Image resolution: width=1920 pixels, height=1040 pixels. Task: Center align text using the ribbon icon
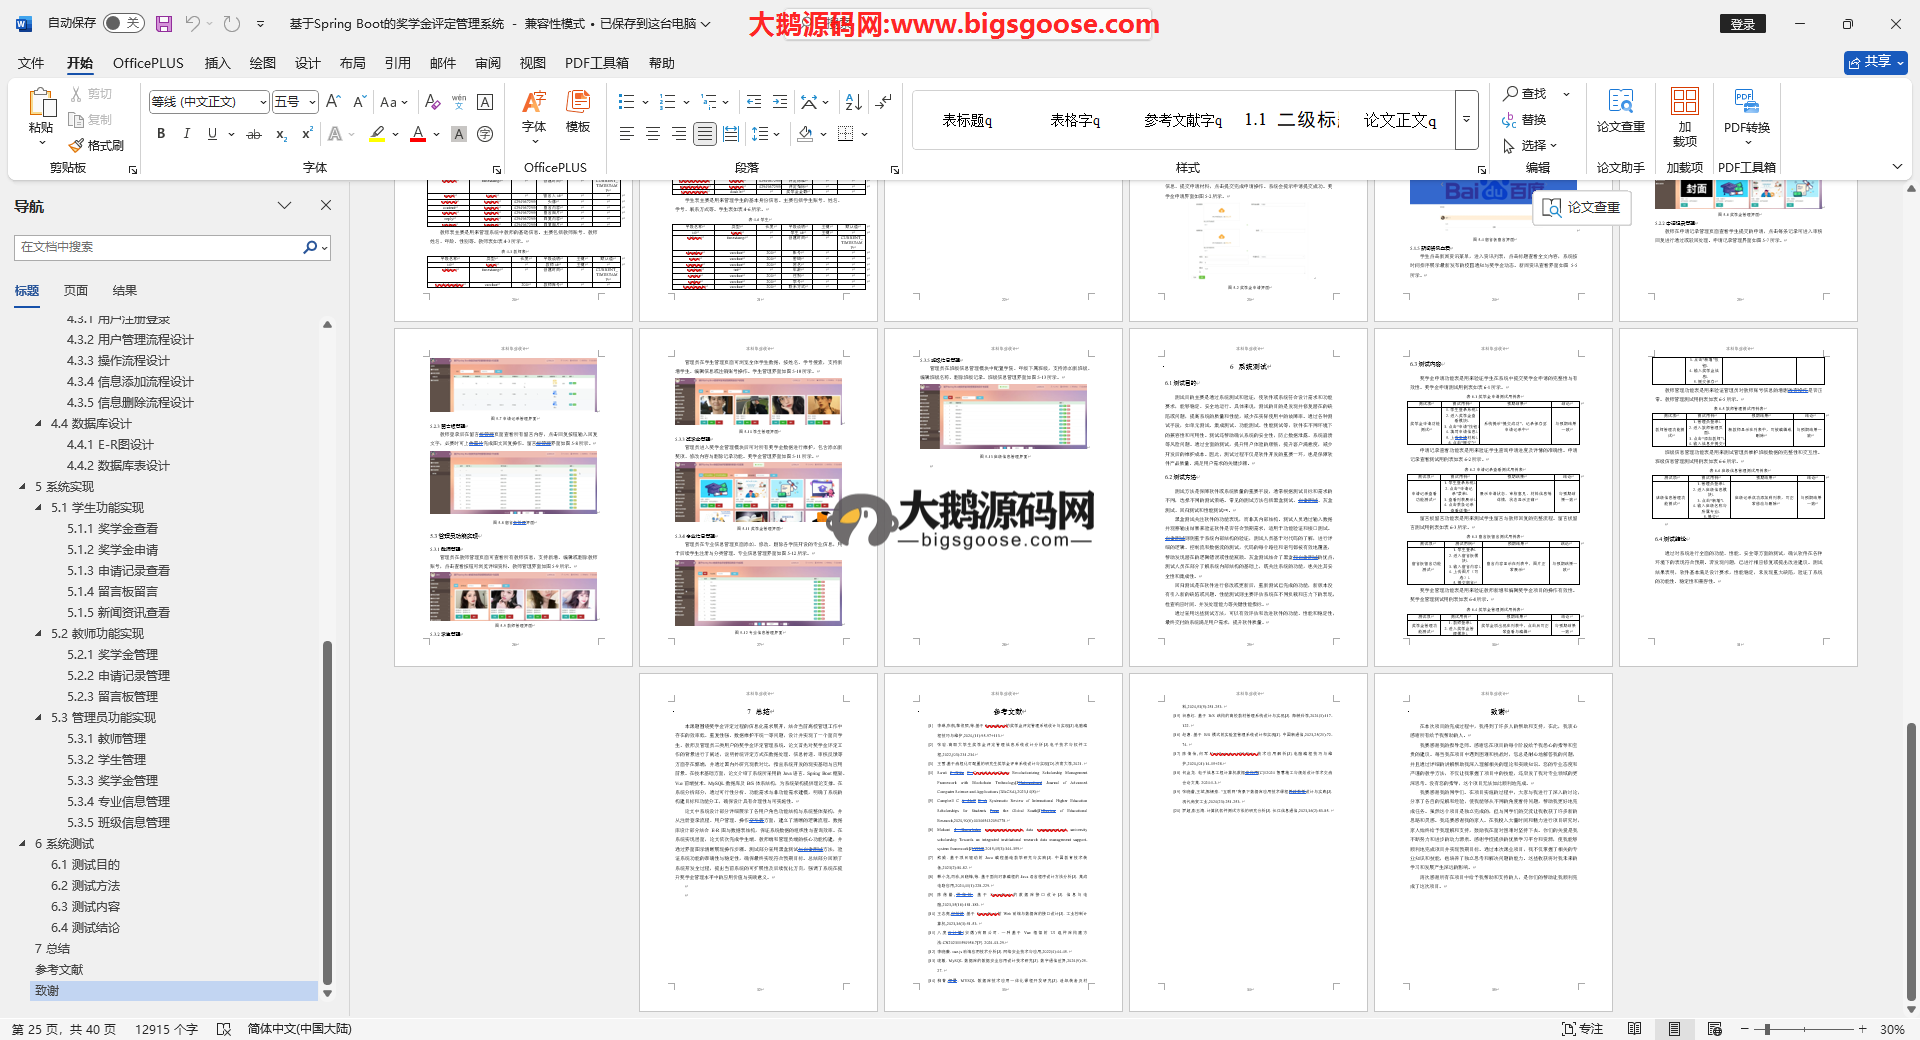652,134
